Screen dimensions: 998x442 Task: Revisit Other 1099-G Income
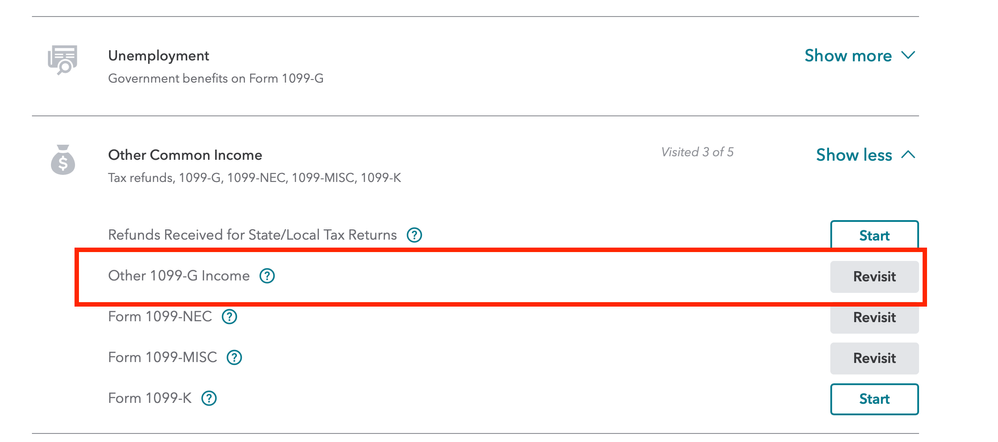(x=874, y=276)
